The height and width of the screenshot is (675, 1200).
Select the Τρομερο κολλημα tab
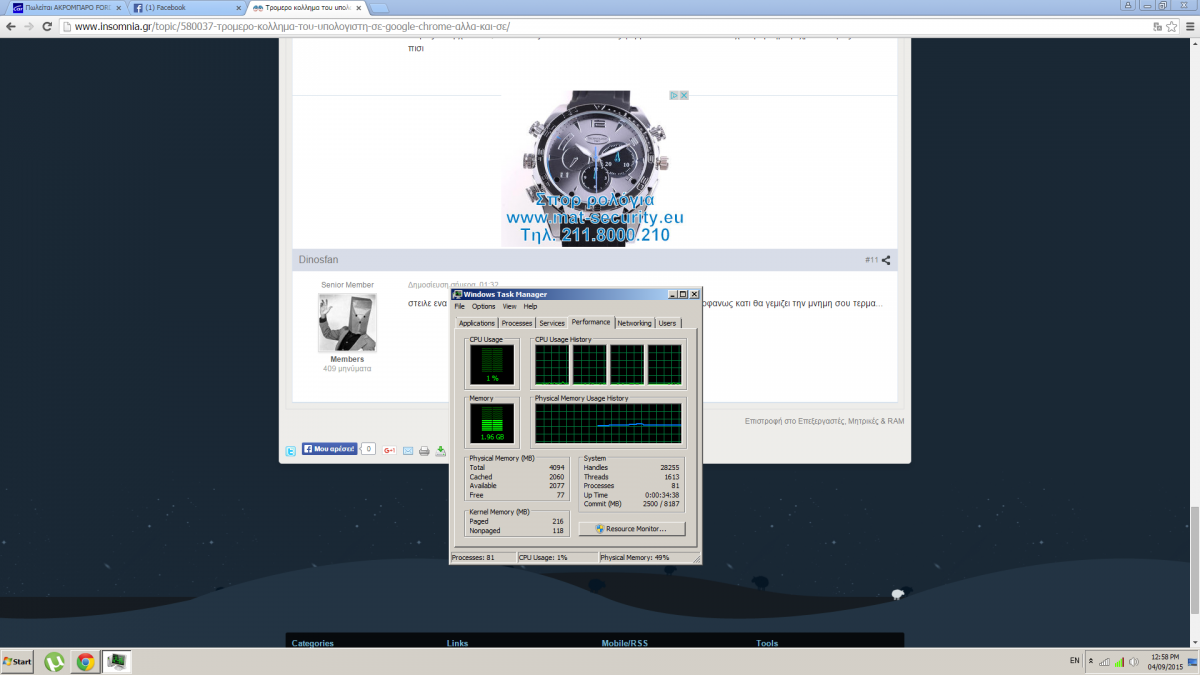click(x=307, y=7)
